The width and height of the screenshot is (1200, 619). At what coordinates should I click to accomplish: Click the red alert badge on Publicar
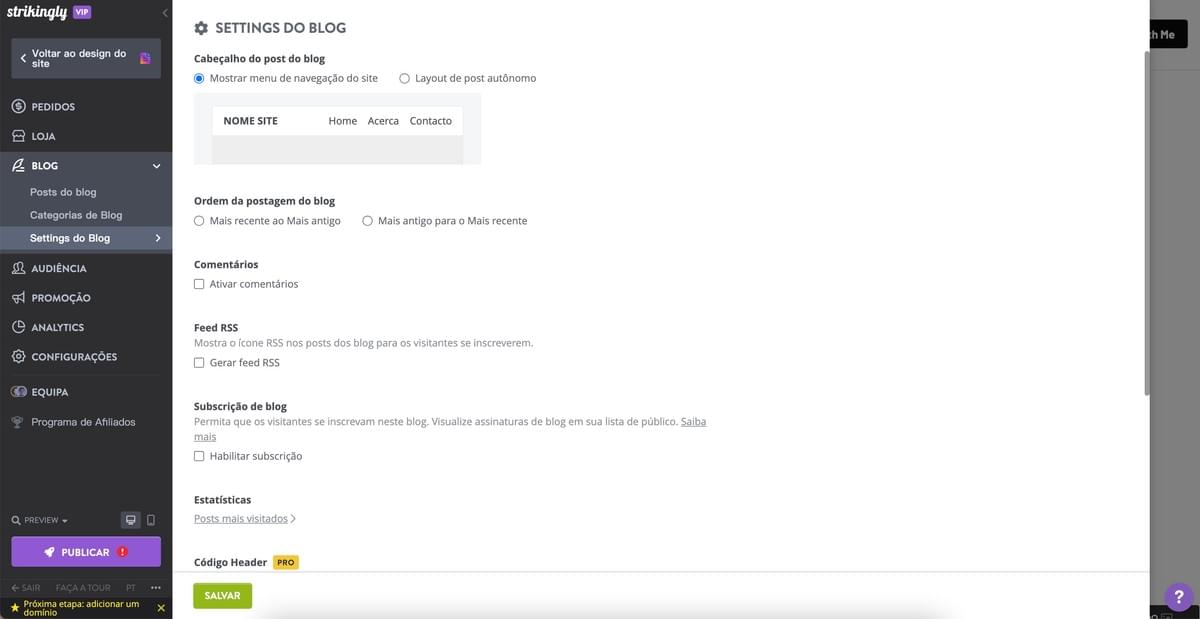pyautogui.click(x=122, y=552)
